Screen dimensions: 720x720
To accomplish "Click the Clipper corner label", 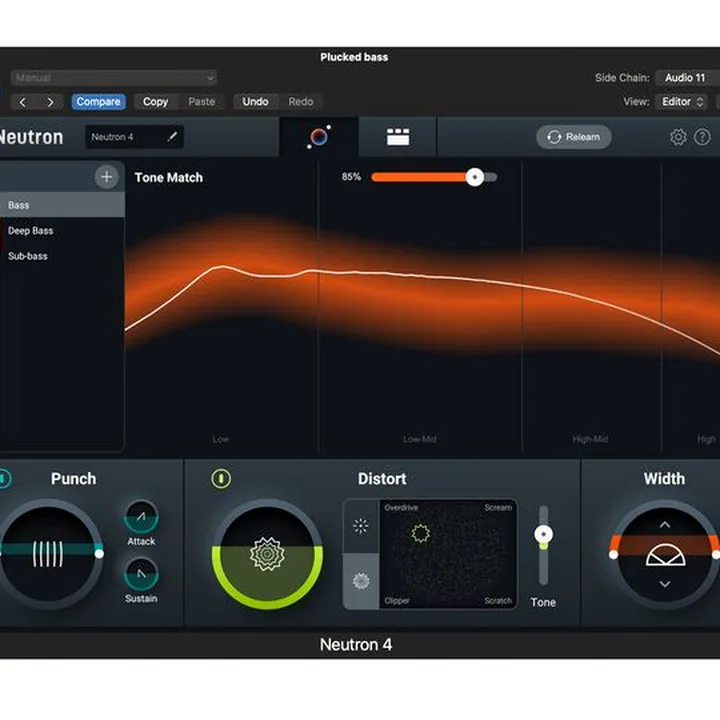I will pyautogui.click(x=397, y=601).
